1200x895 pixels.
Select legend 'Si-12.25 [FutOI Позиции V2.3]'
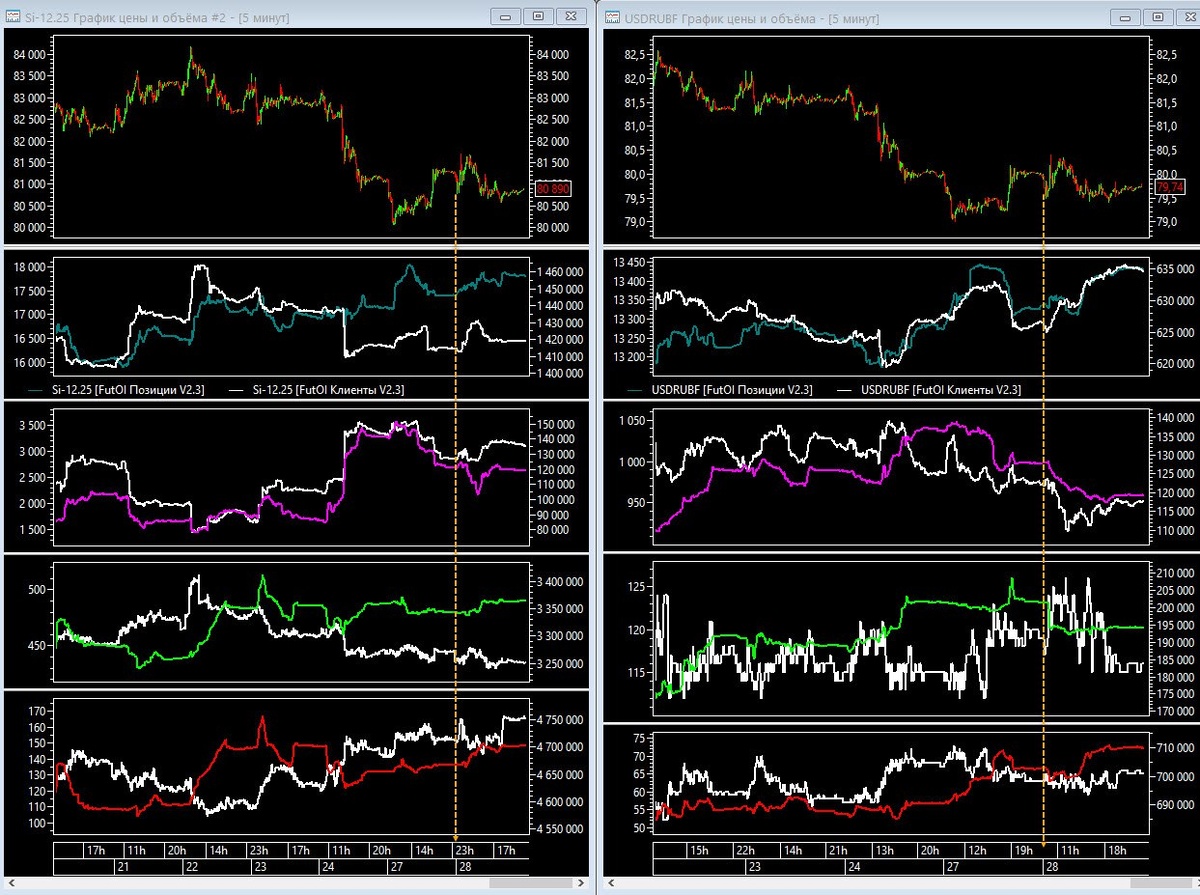point(130,389)
